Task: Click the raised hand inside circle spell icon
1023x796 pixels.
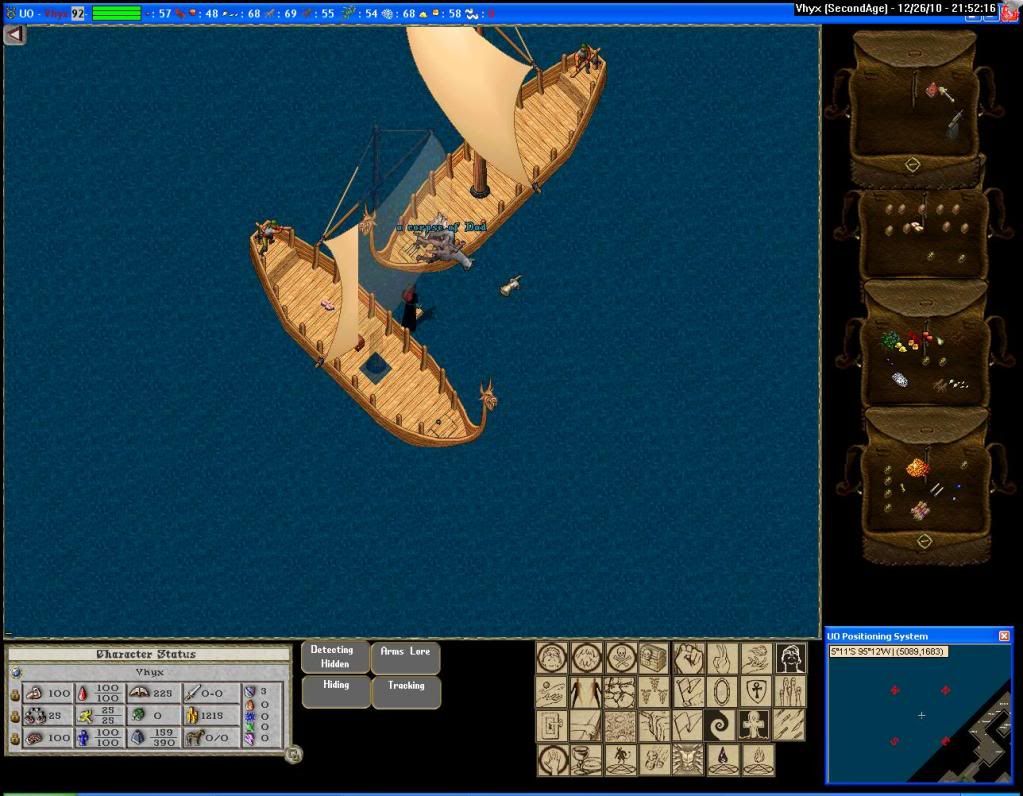Action: coord(552,759)
